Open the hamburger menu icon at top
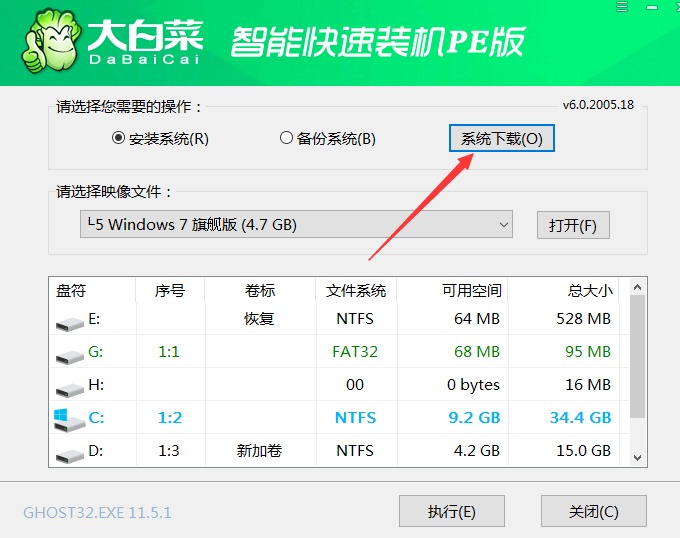Screen dimensions: 680x538 pyautogui.click(x=622, y=7)
